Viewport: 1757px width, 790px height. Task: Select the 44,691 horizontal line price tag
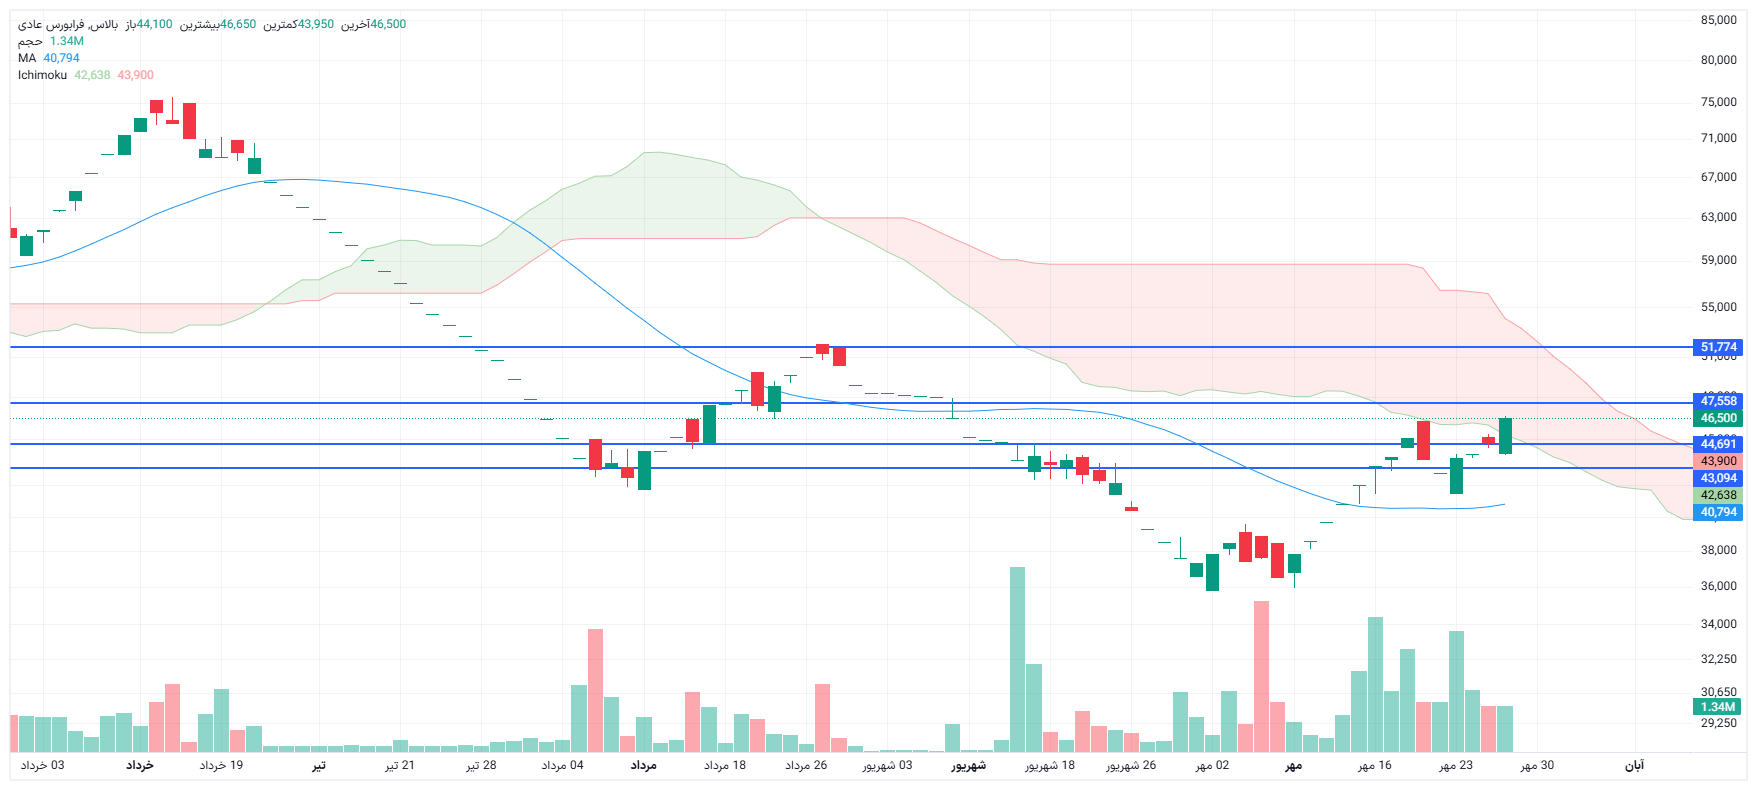click(1718, 444)
